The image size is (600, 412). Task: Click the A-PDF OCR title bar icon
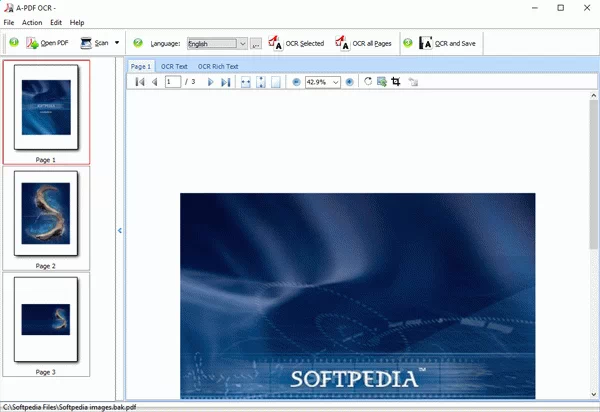(x=8, y=8)
